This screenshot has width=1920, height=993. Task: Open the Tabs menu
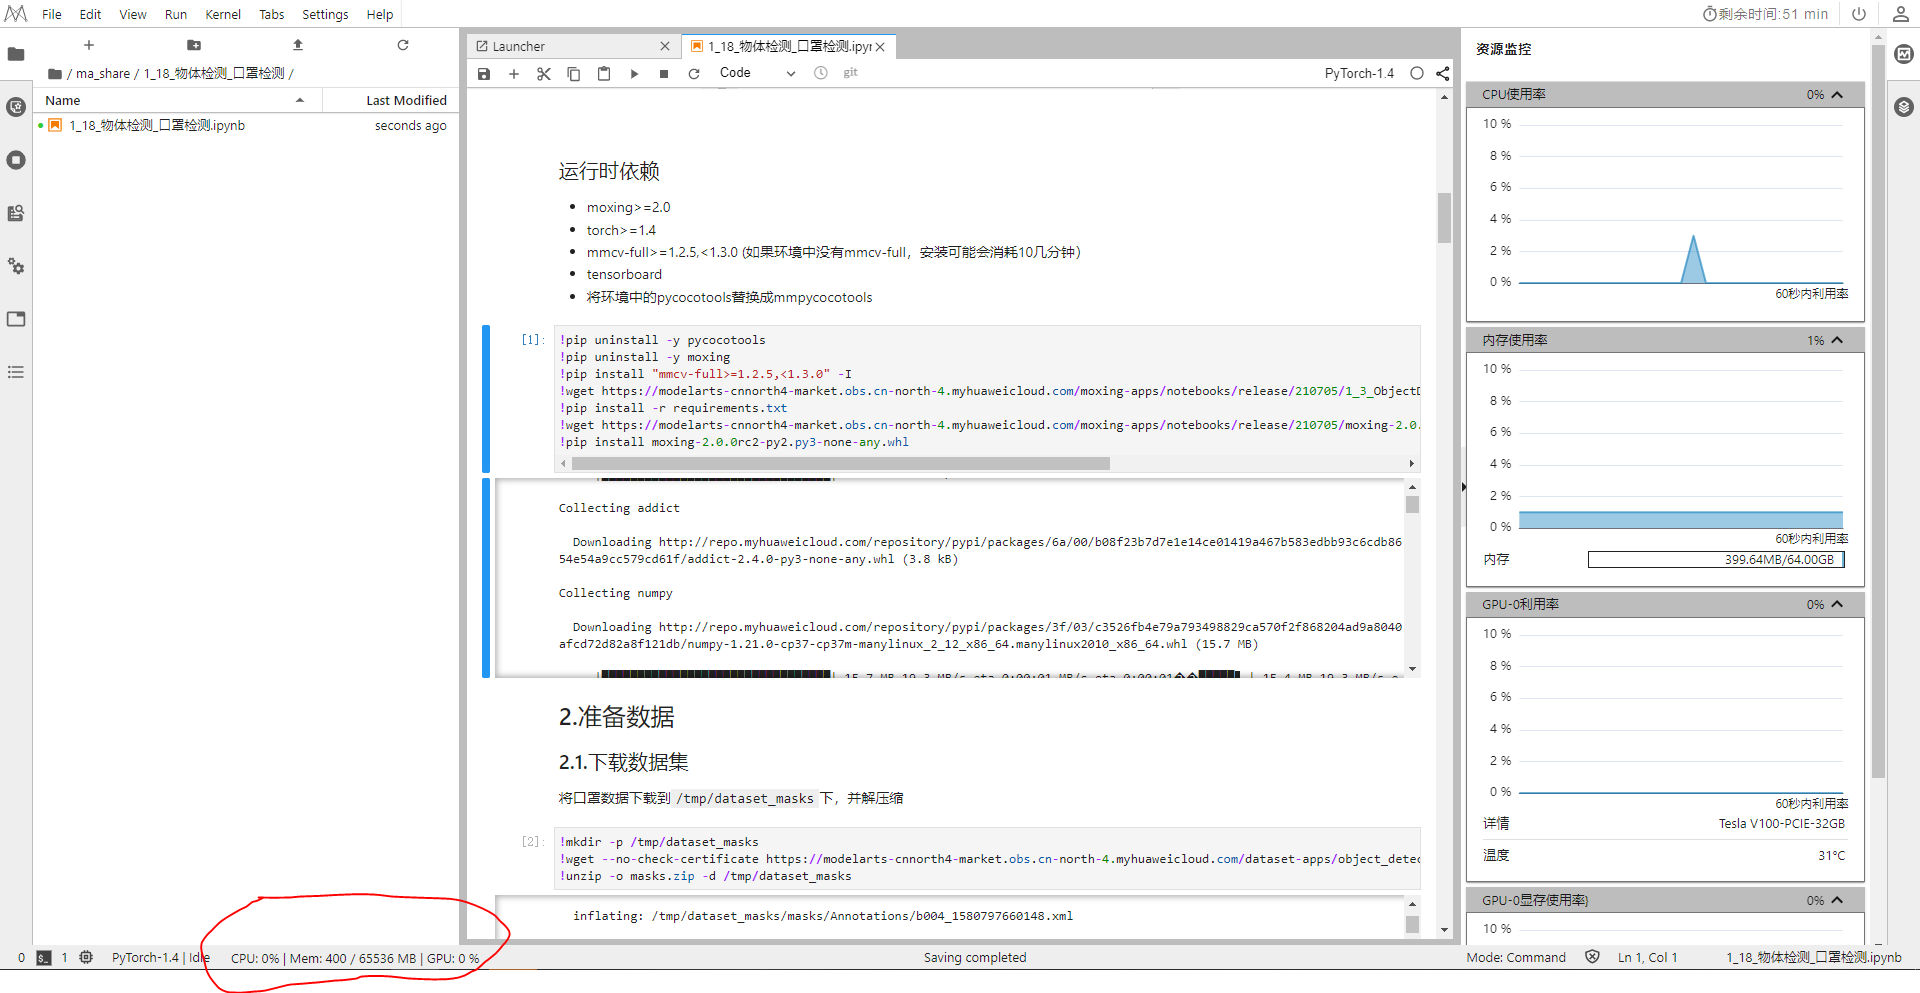[272, 15]
